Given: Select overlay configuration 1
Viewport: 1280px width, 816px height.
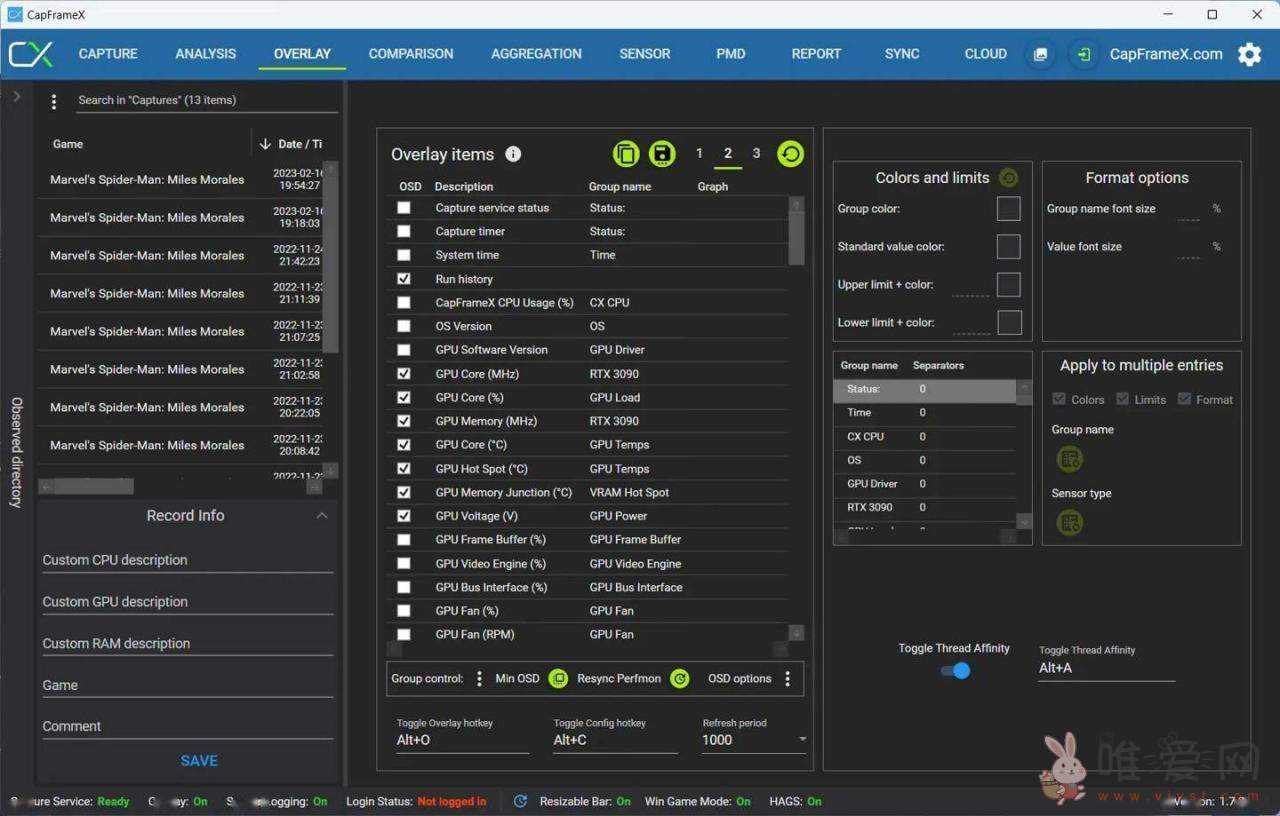Looking at the screenshot, I should coord(699,153).
